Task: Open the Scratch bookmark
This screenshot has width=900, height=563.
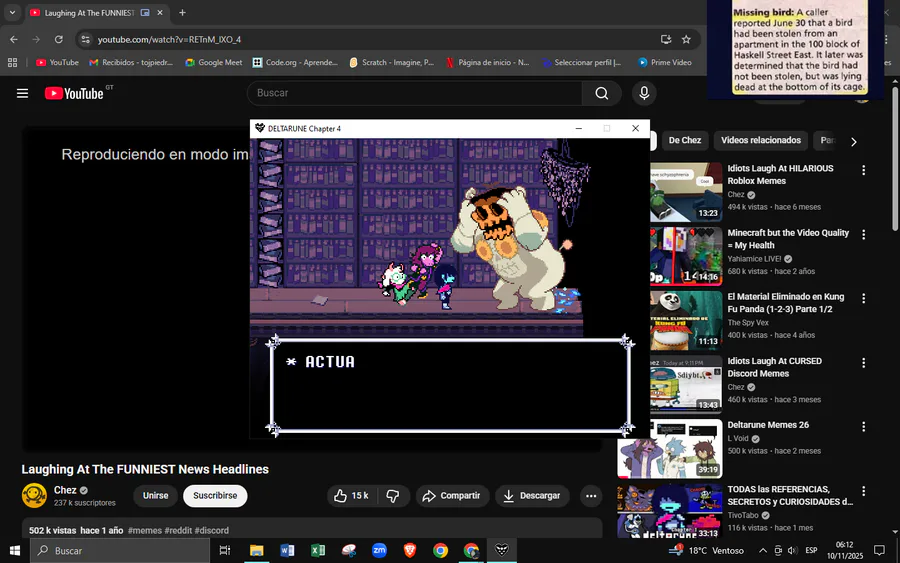Action: pos(391,63)
